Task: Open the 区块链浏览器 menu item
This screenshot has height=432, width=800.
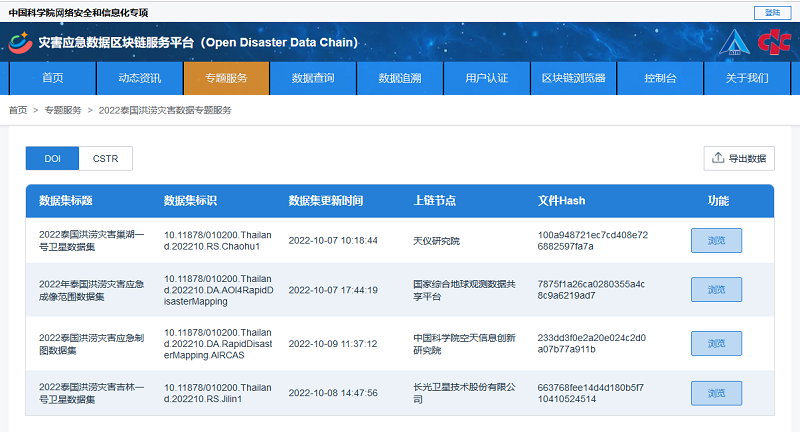Action: coord(573,78)
